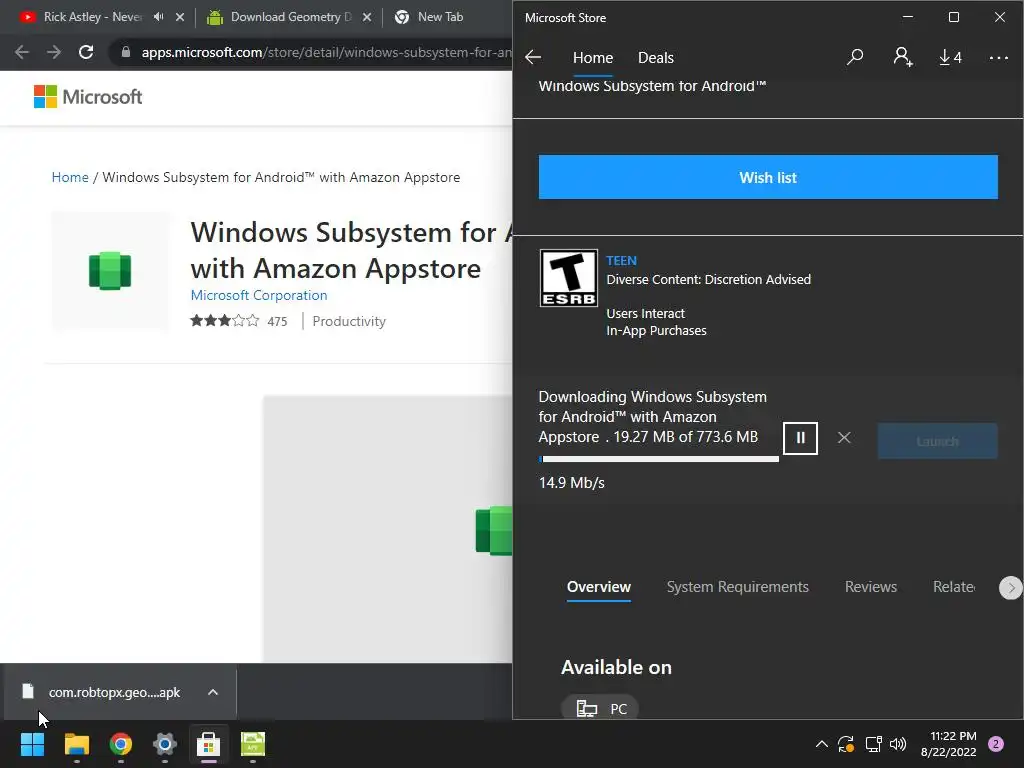This screenshot has height=768, width=1024.
Task: Open File Explorer from the taskbar
Action: [x=76, y=744]
